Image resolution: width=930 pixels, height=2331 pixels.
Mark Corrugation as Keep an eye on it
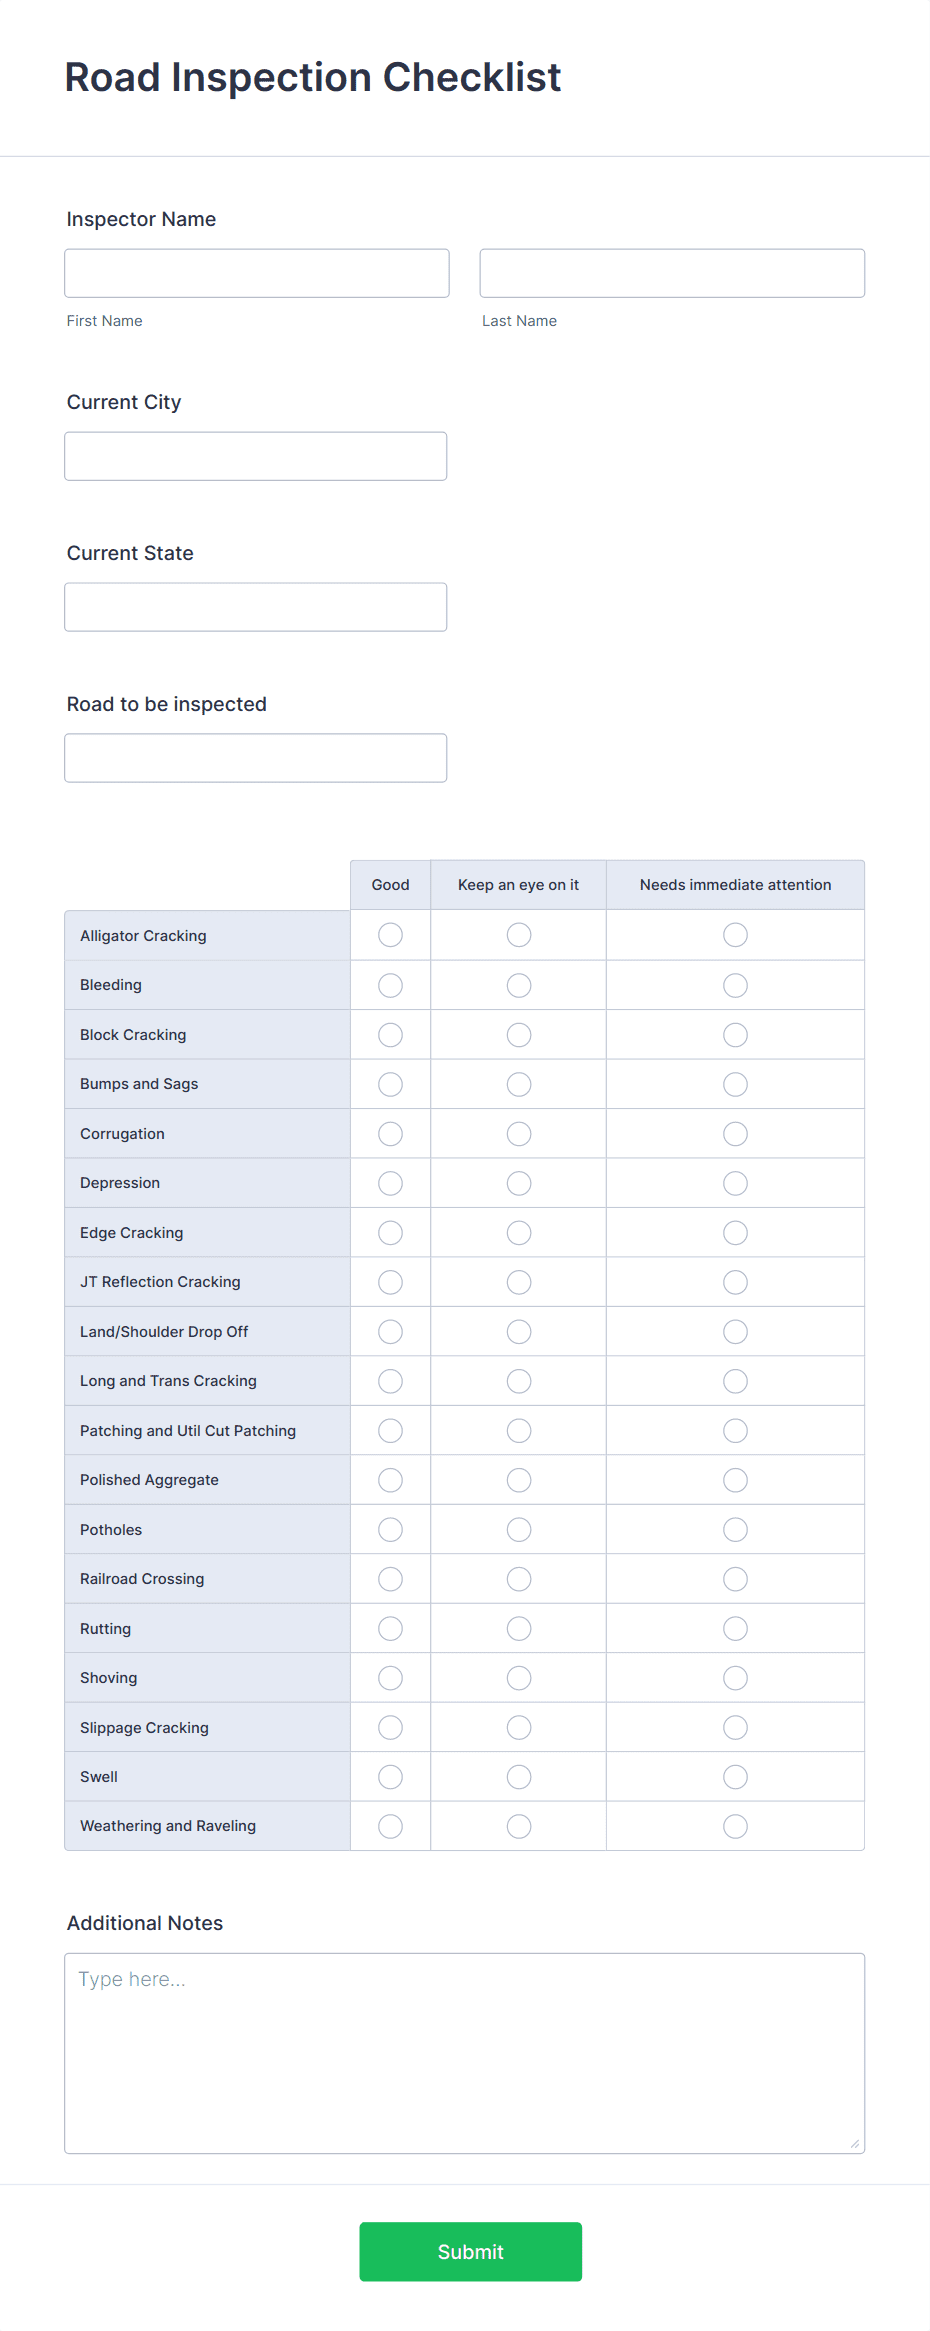(518, 1133)
